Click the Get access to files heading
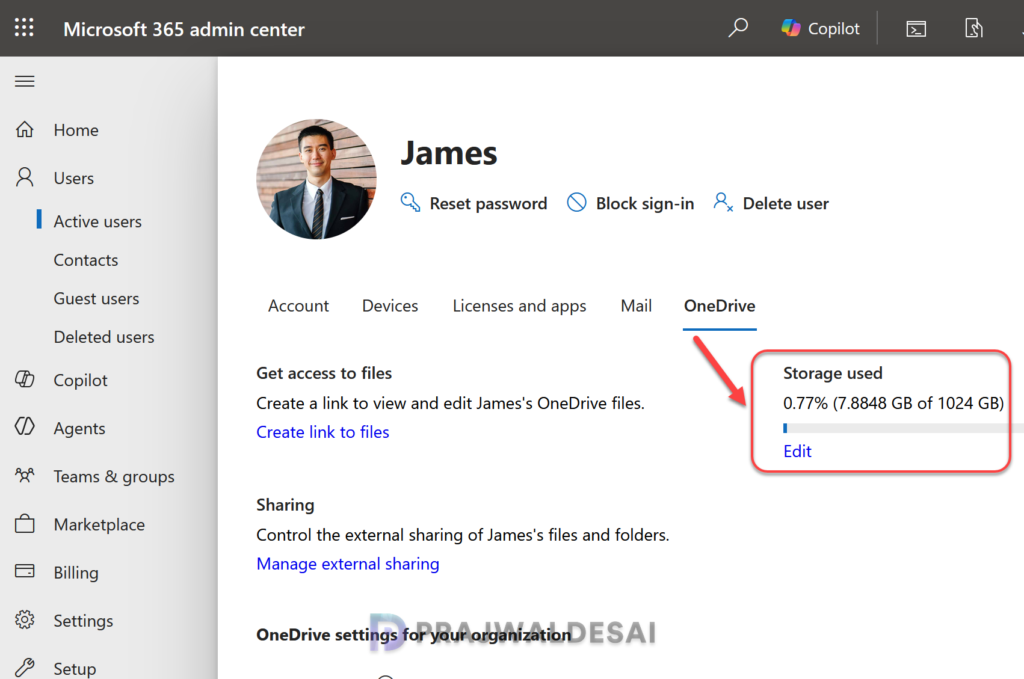The image size is (1024, 679). click(x=324, y=373)
